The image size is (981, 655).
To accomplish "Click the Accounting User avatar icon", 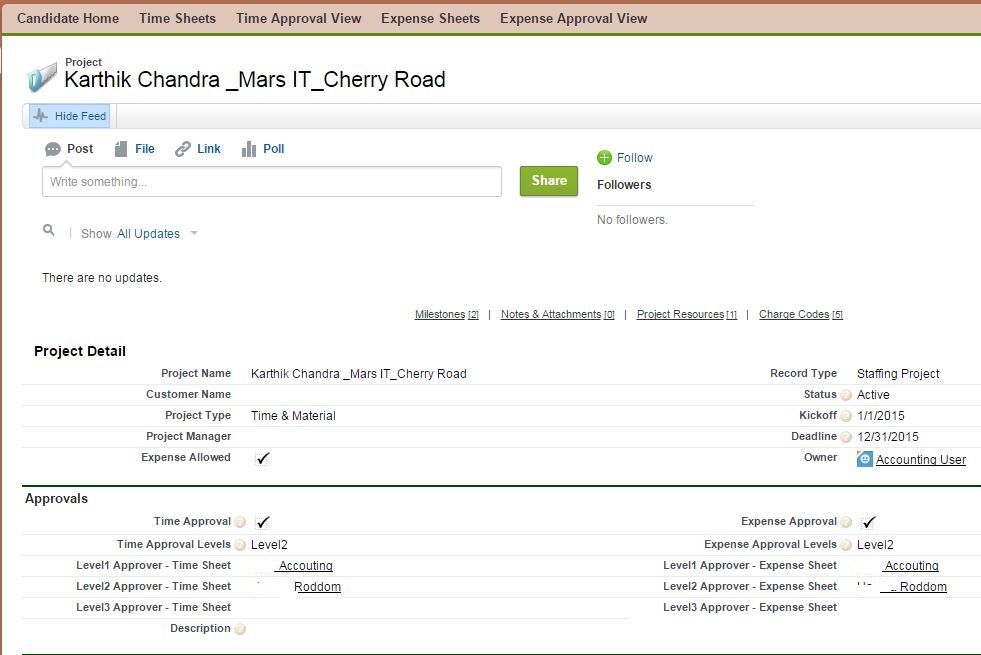I will click(x=864, y=459).
